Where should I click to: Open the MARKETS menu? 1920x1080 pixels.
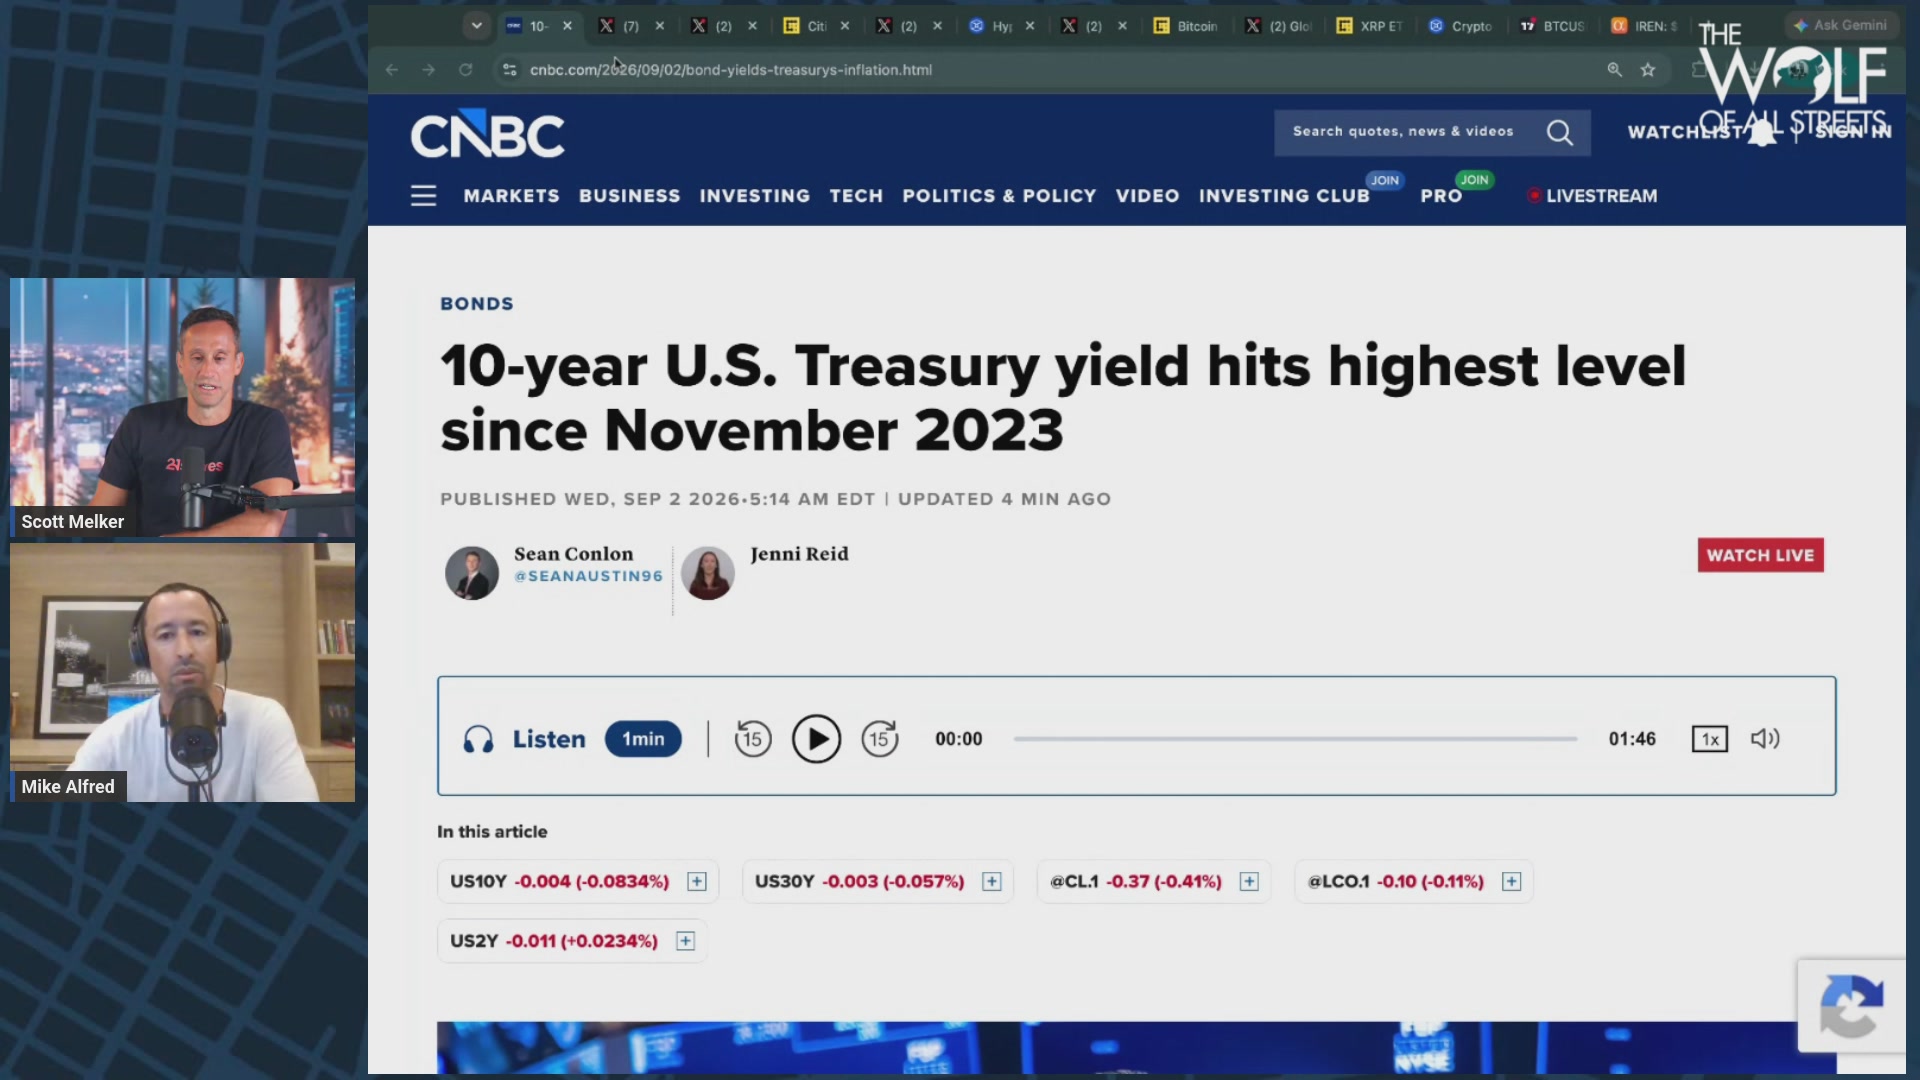tap(511, 196)
